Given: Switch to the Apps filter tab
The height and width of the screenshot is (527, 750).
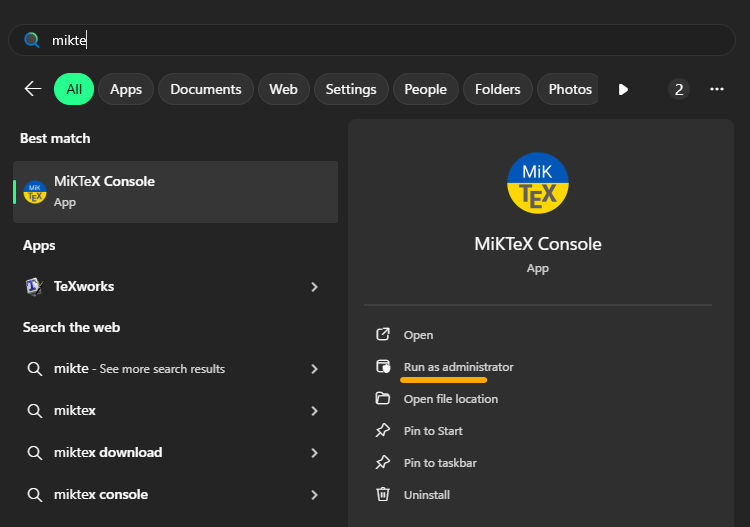Looking at the screenshot, I should 126,89.
